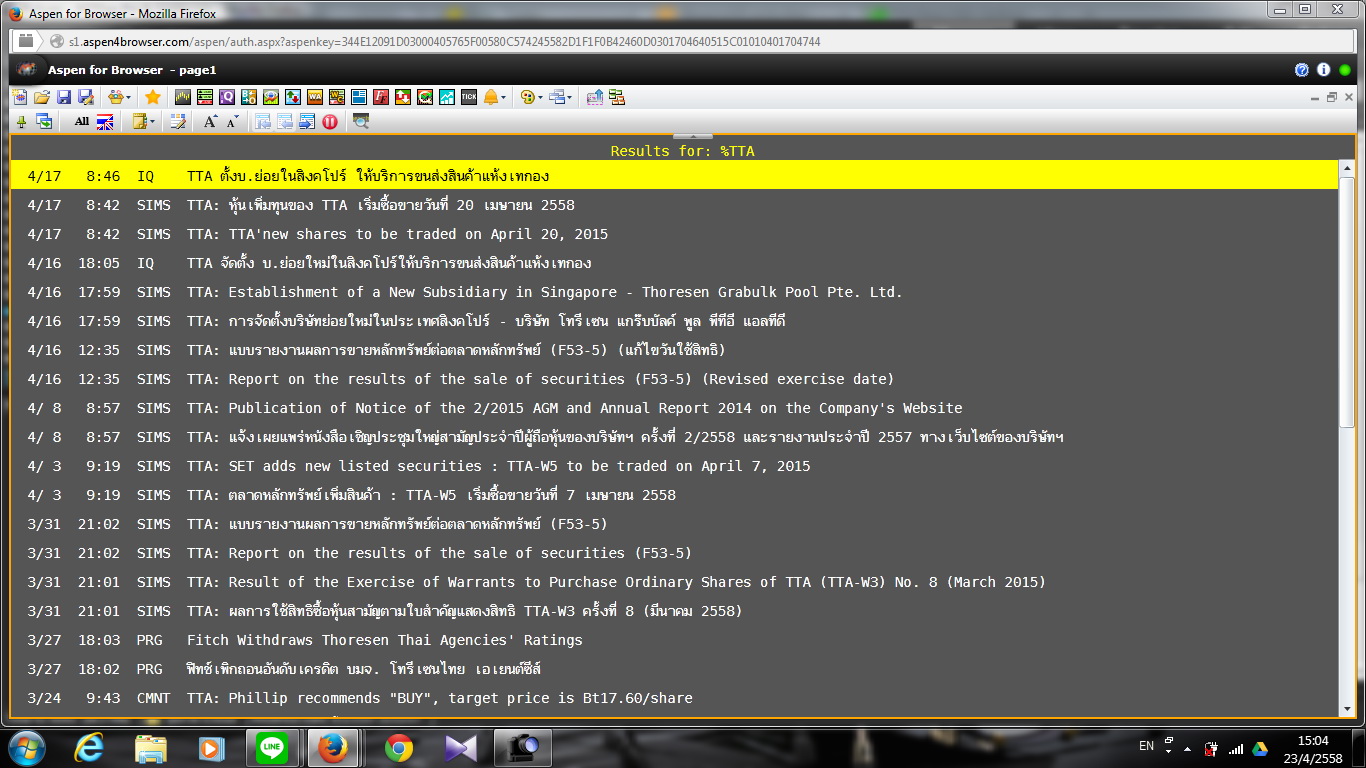
Task: Click the Google Drive tray icon
Action: coord(1260,748)
